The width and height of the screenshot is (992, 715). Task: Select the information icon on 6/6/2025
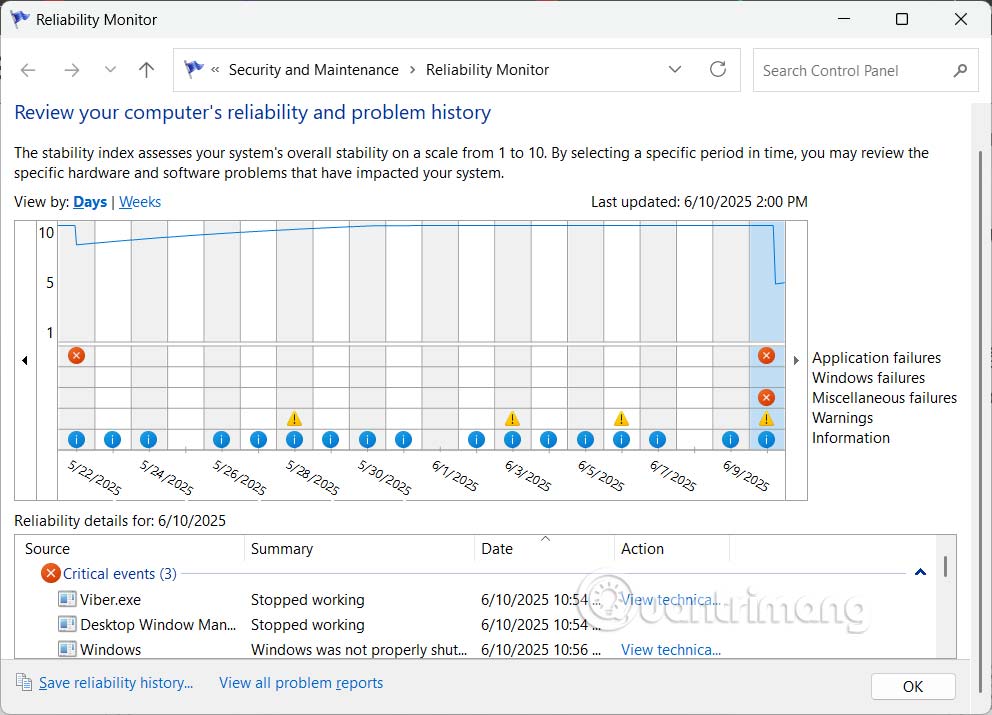[621, 439]
